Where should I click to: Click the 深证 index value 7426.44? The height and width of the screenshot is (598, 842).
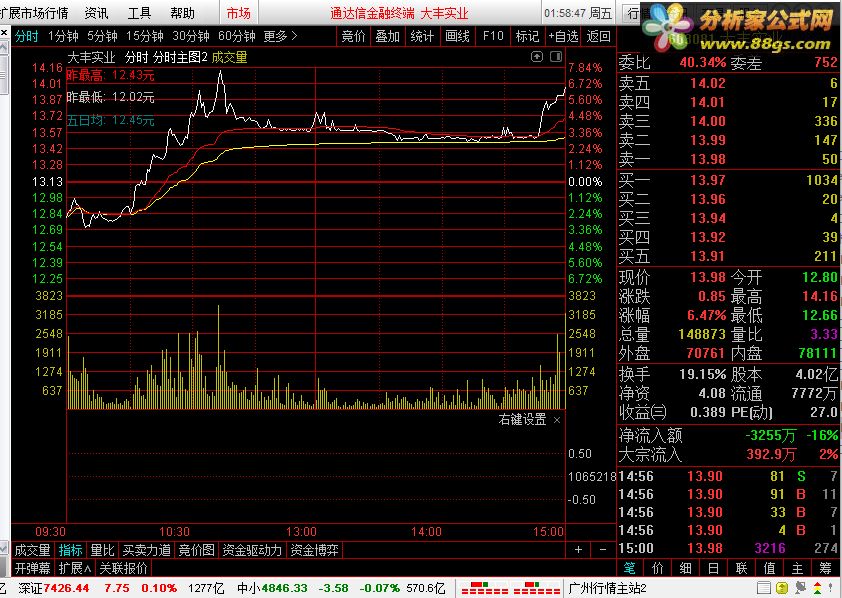coord(67,588)
